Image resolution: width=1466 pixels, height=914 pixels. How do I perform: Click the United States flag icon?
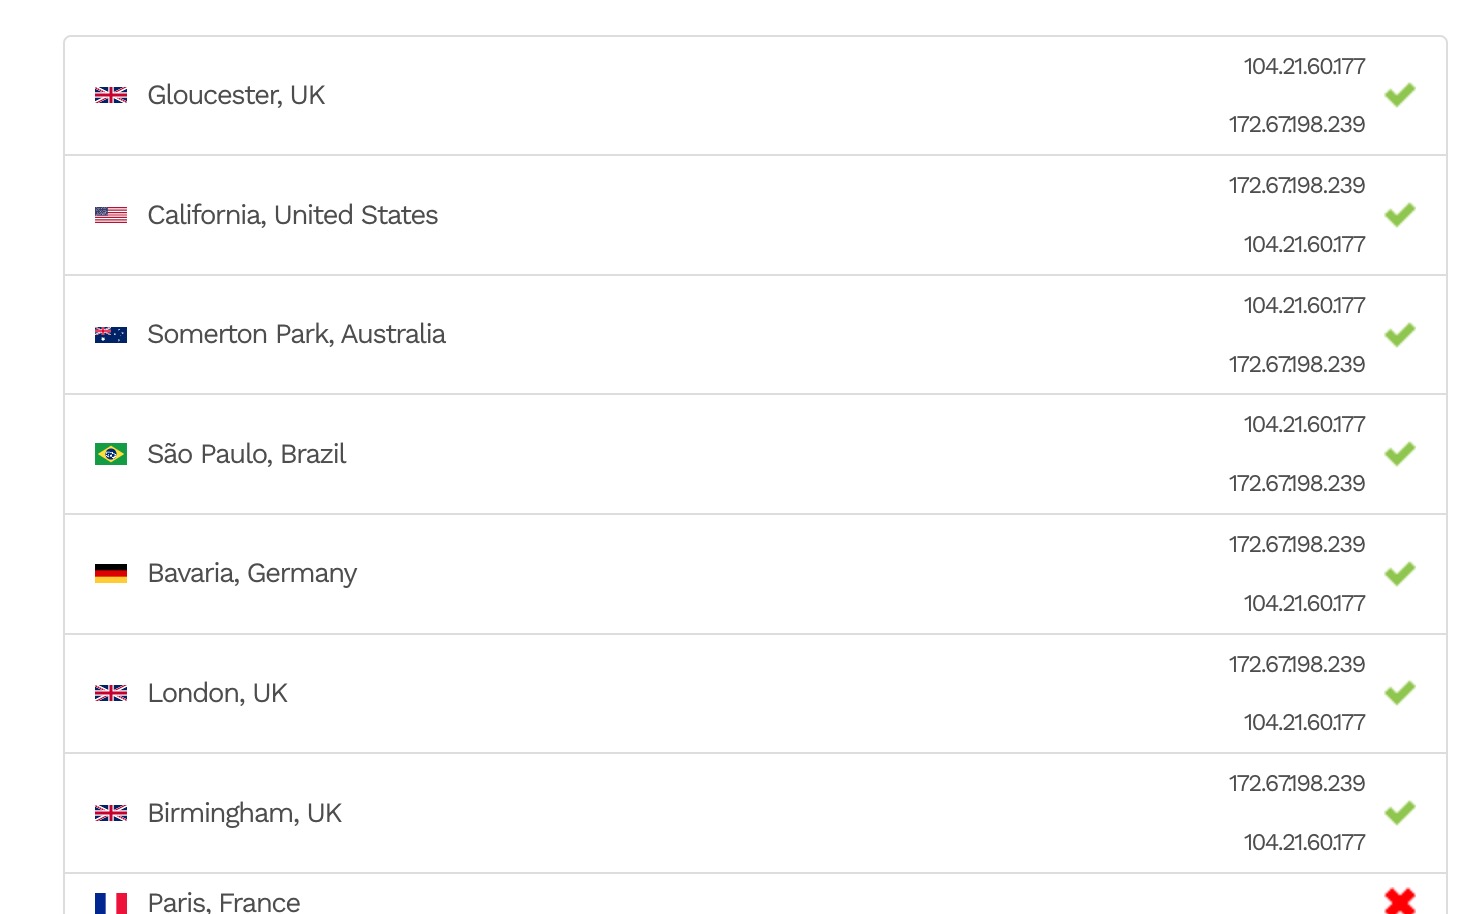pos(111,215)
